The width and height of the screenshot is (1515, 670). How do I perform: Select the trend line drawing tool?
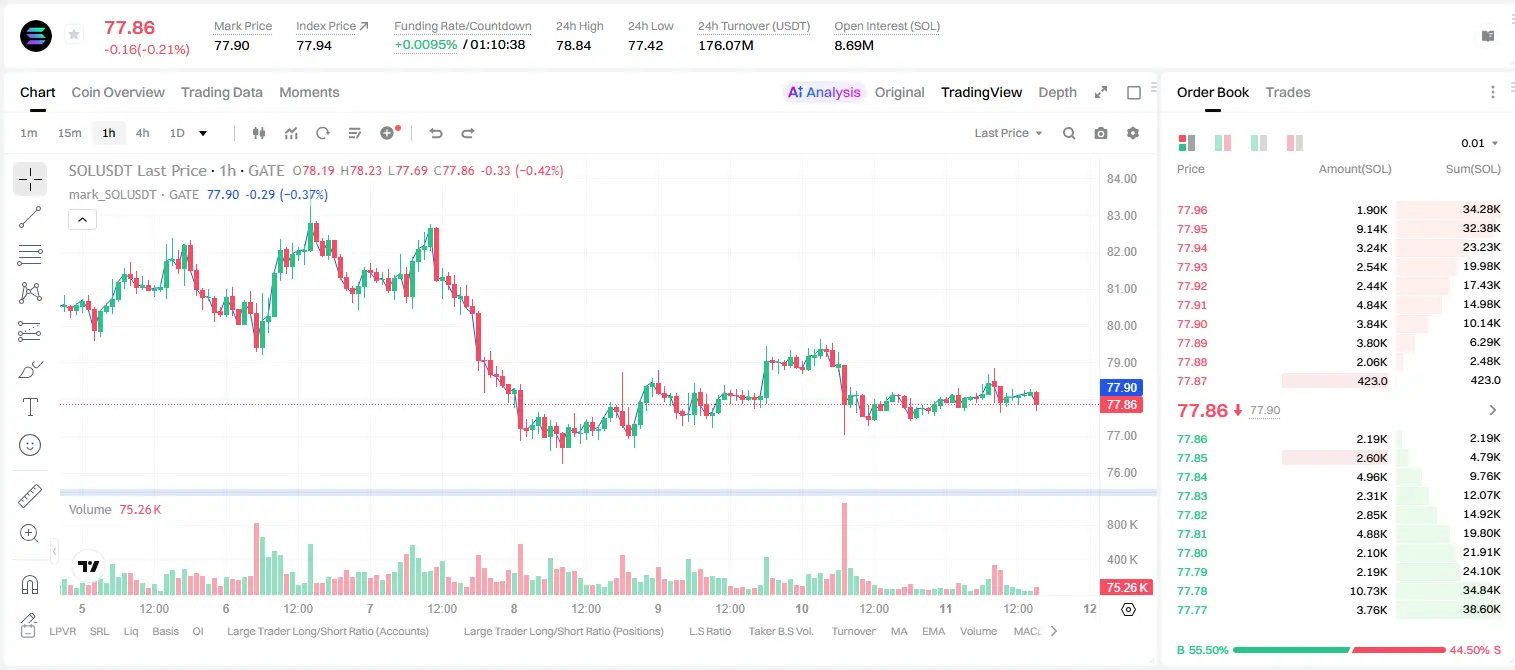30,217
